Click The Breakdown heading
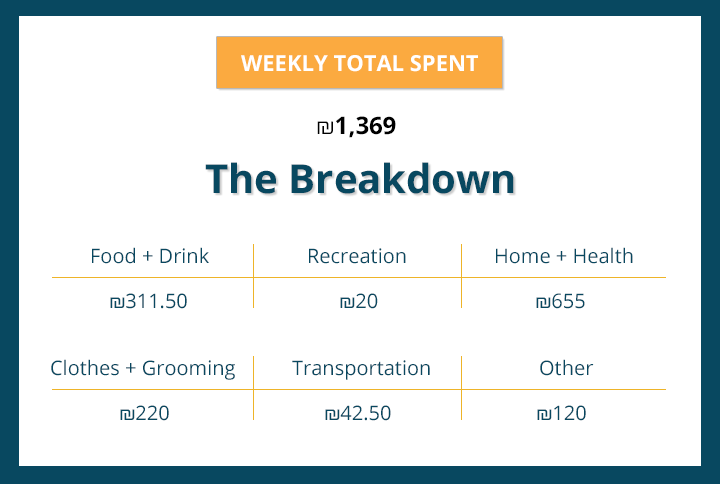 360,180
